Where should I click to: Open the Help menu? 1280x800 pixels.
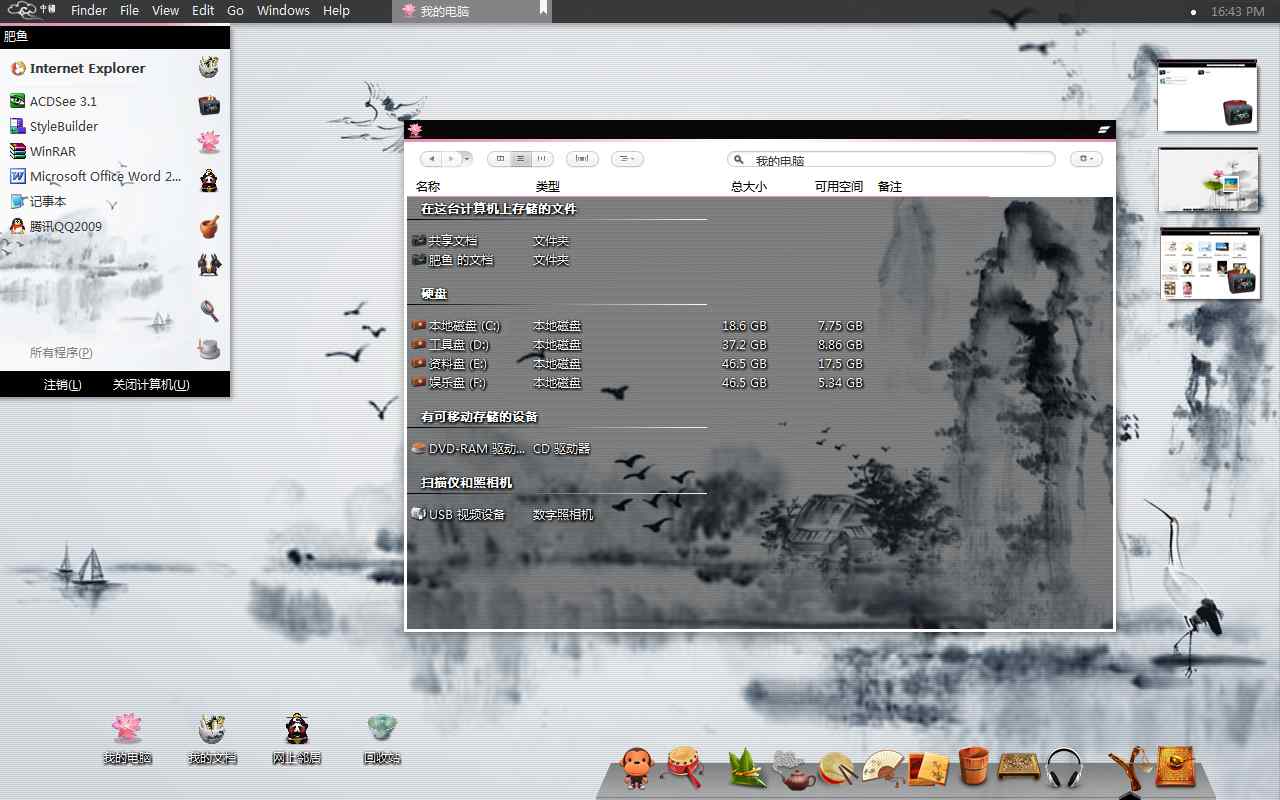pos(336,10)
